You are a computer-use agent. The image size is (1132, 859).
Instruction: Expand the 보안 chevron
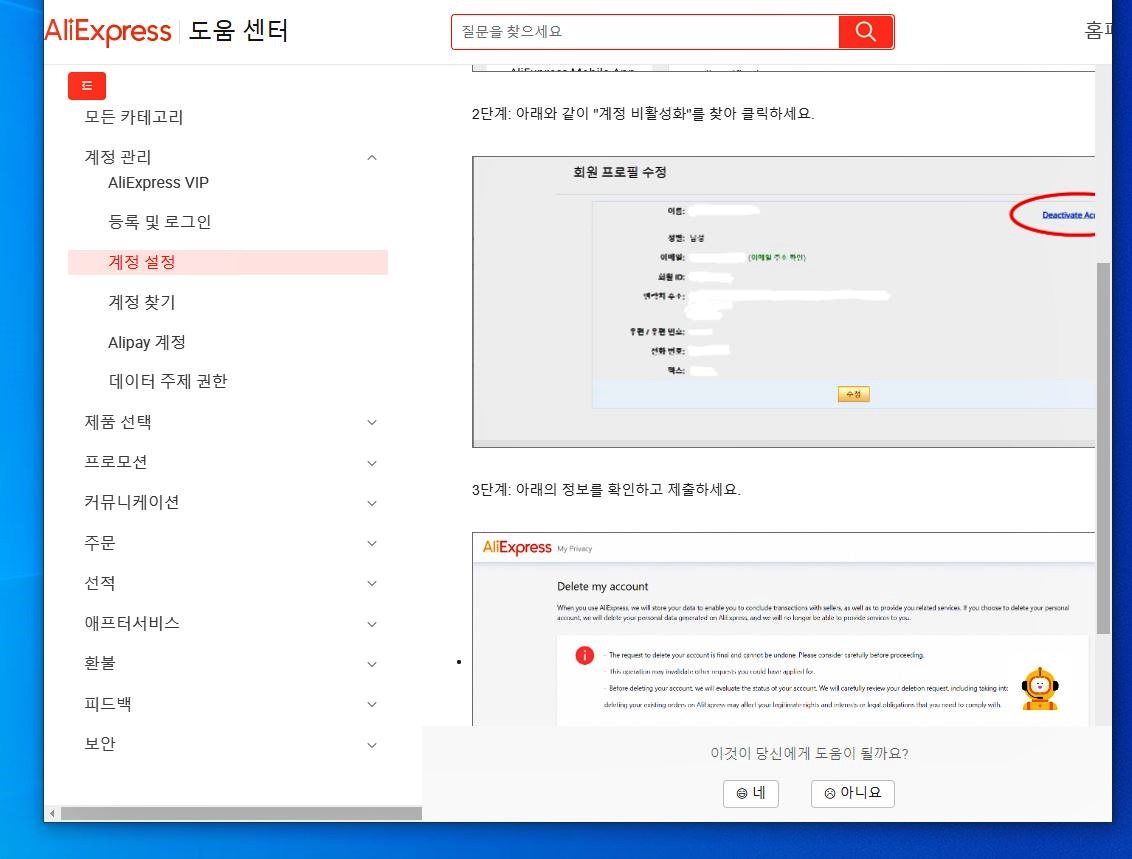click(372, 745)
